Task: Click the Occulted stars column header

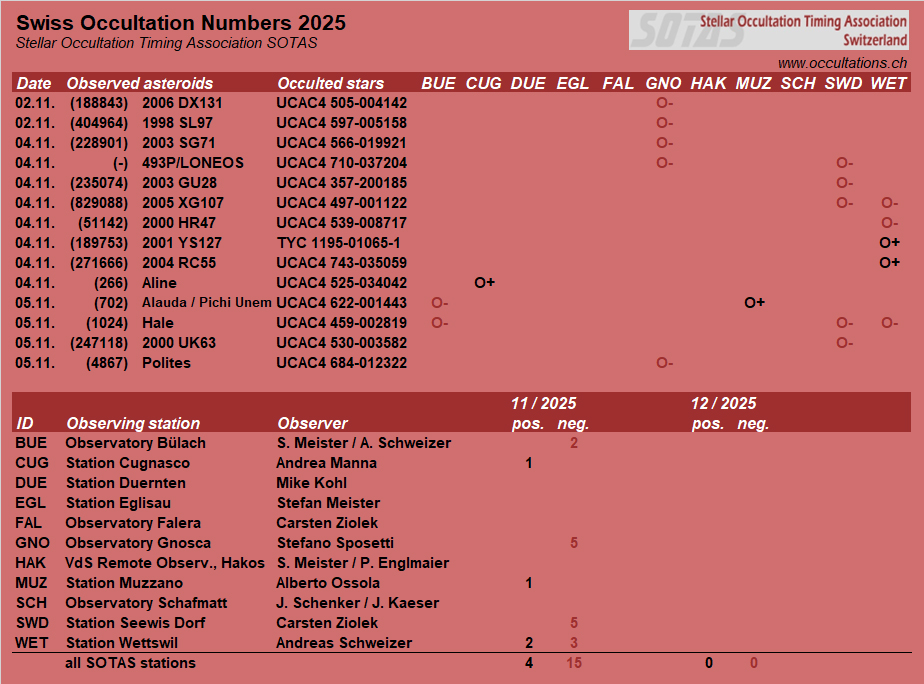Action: (x=330, y=84)
